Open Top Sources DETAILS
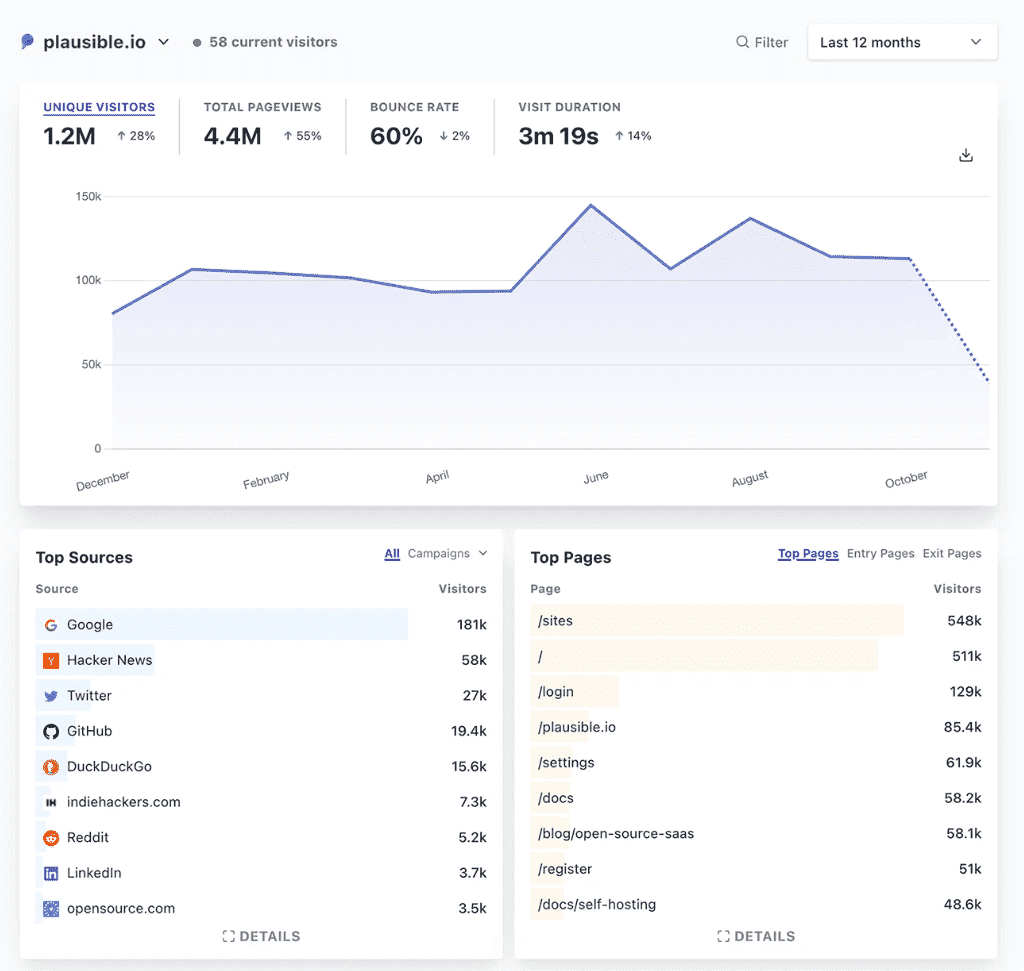The width and height of the screenshot is (1024, 971). (x=261, y=936)
